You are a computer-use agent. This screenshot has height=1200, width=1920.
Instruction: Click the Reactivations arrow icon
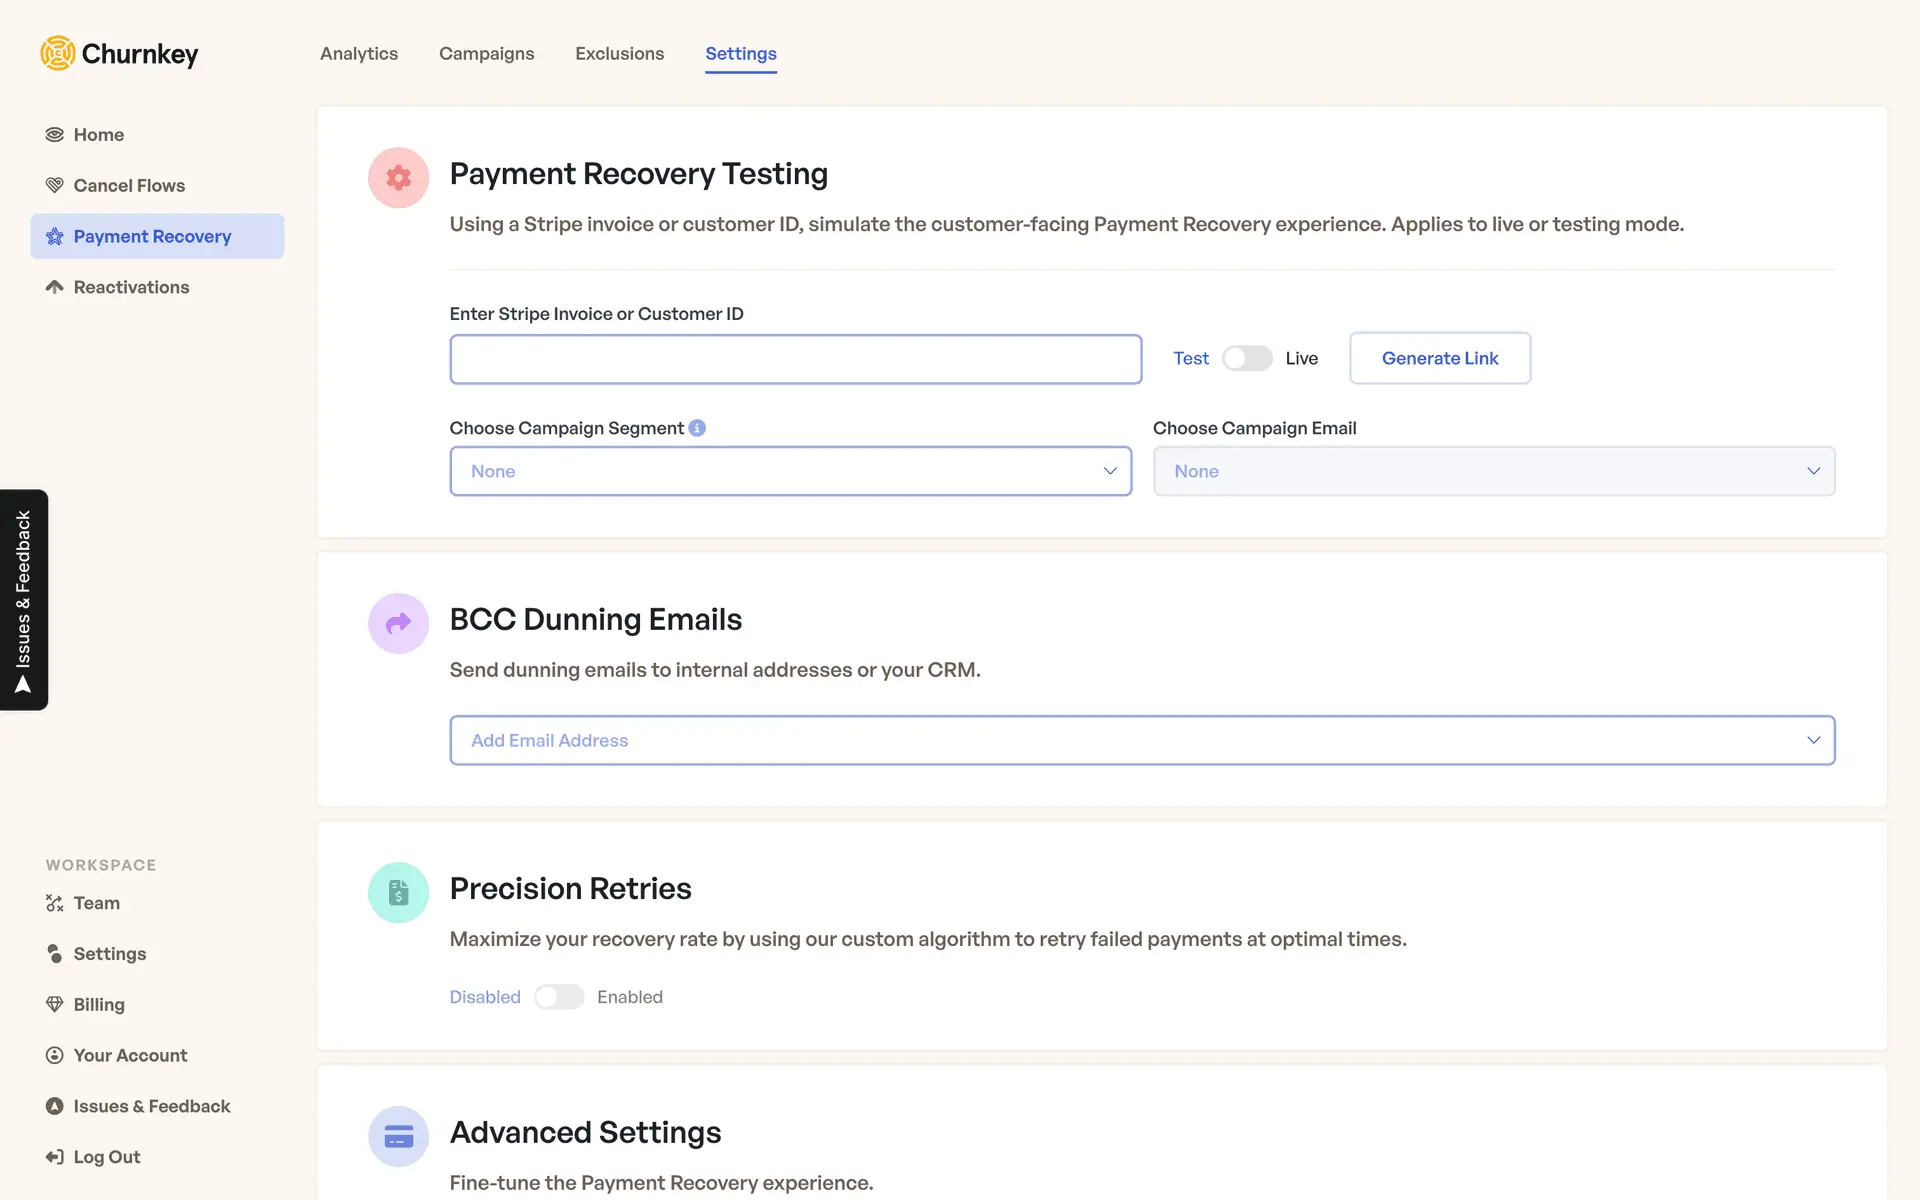pos(55,287)
